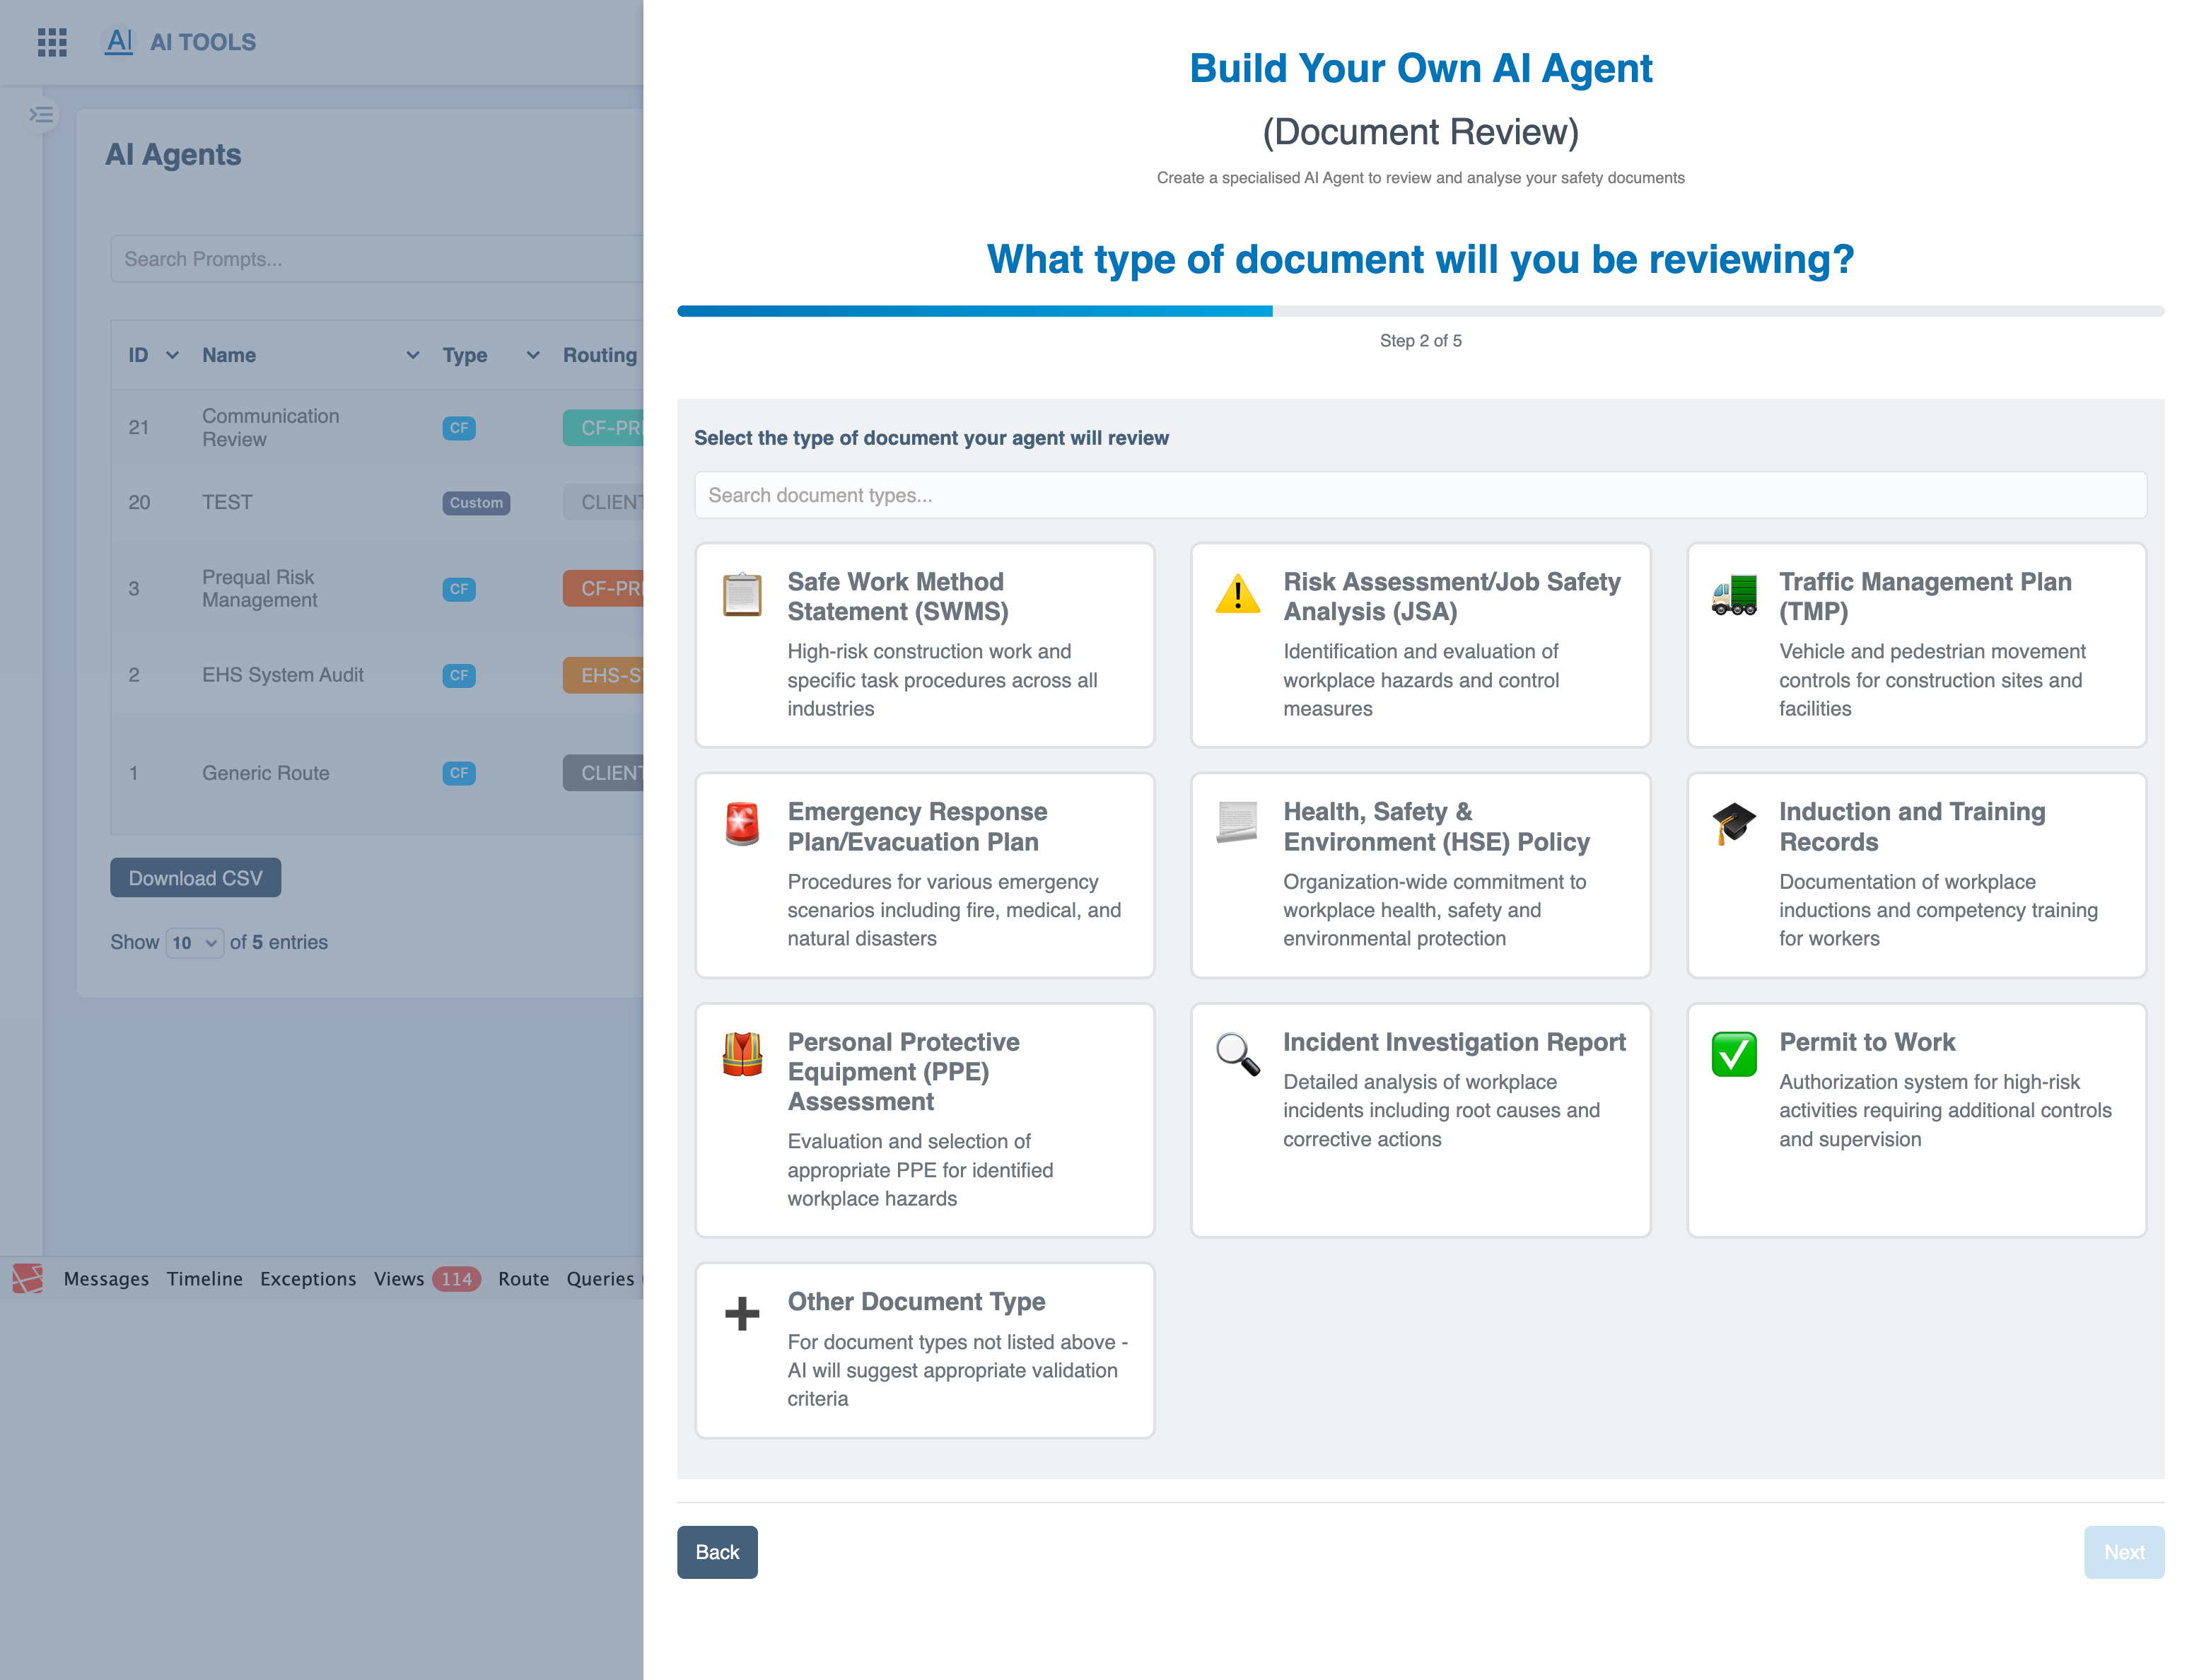Image resolution: width=2199 pixels, height=1680 pixels.
Task: Open the Show entries count dropdown
Action: point(194,942)
